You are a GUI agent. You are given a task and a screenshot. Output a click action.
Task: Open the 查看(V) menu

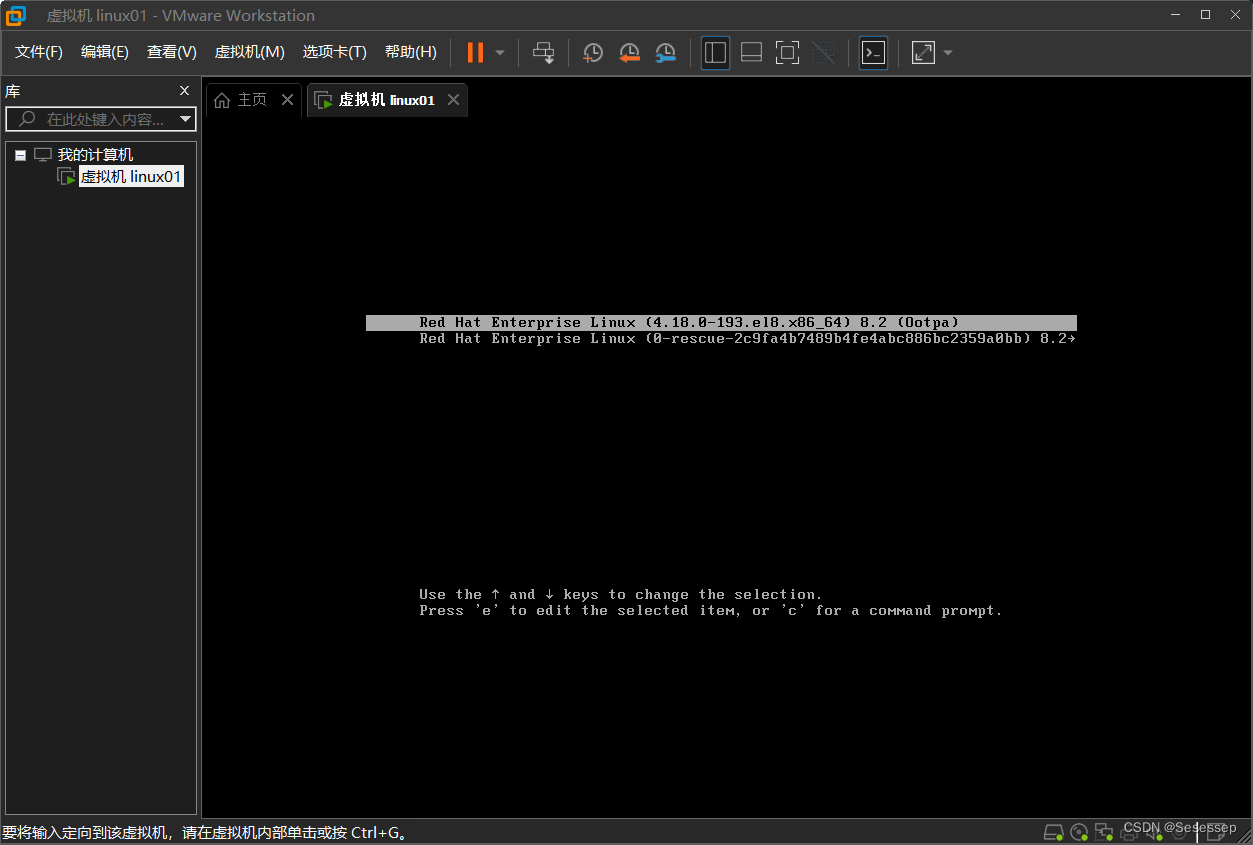click(x=172, y=52)
